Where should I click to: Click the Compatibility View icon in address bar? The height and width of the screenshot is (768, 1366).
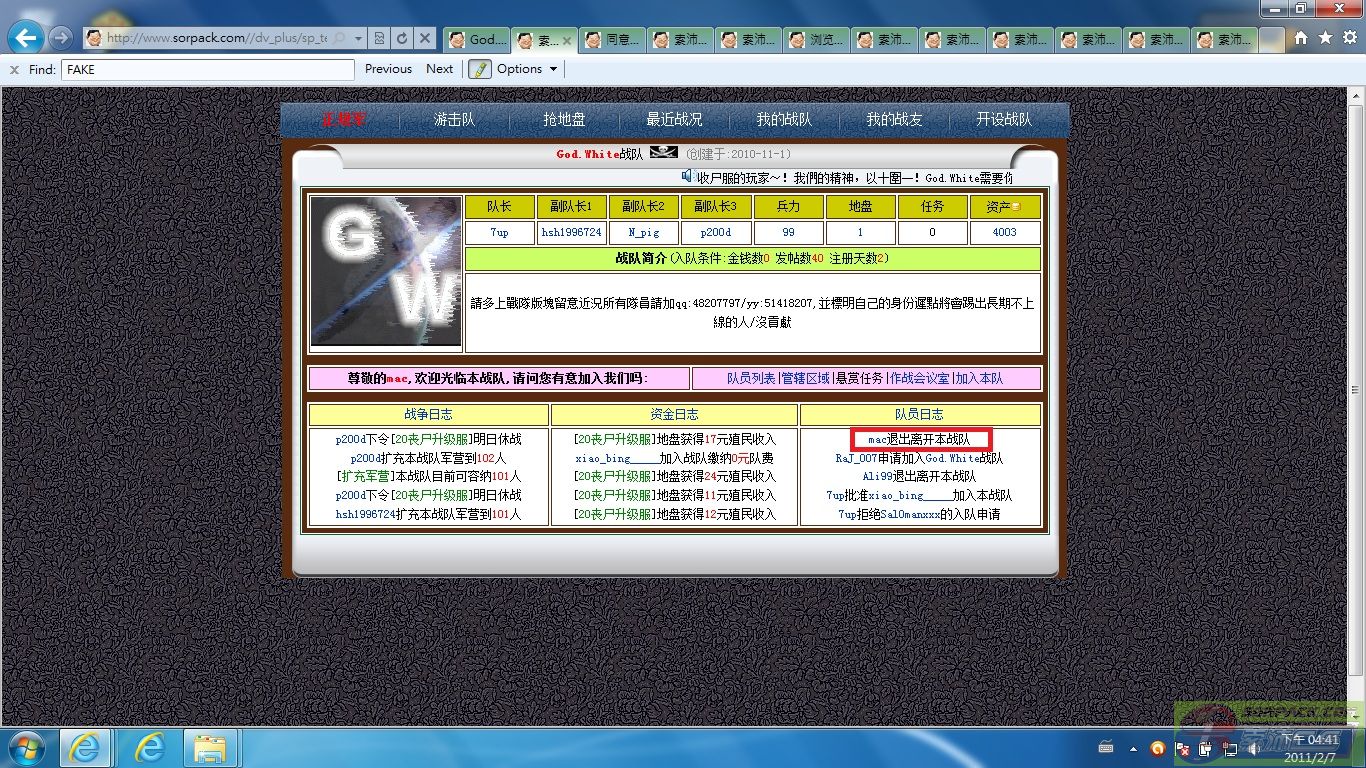380,38
